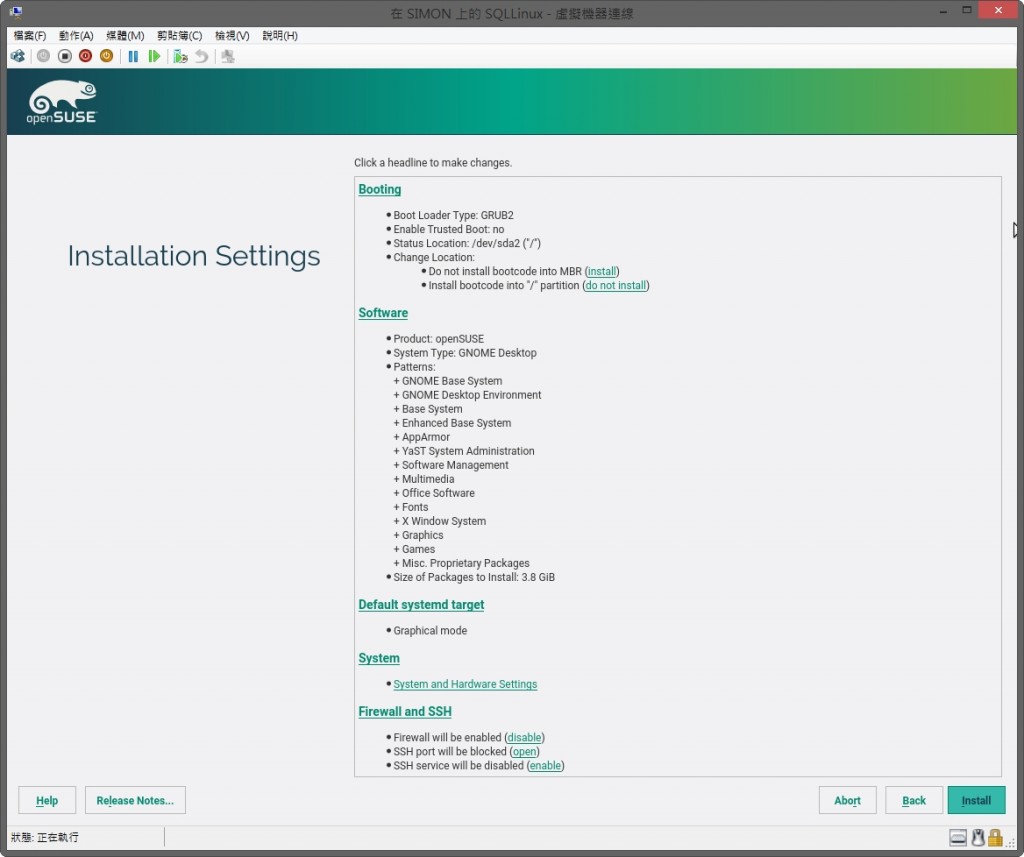
Task: Click '+ Graphics' pattern line
Action: (x=419, y=535)
